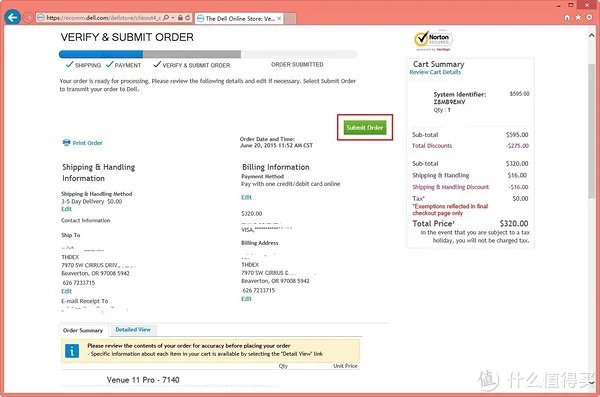Click the Norton Secured badge

pyautogui.click(x=433, y=40)
